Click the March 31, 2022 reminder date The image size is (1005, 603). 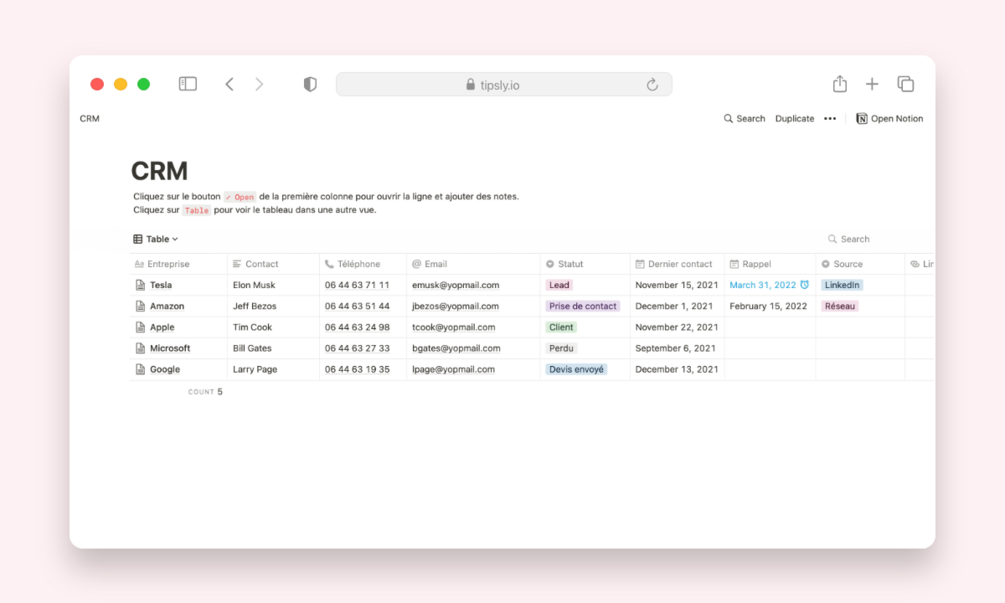(x=762, y=285)
